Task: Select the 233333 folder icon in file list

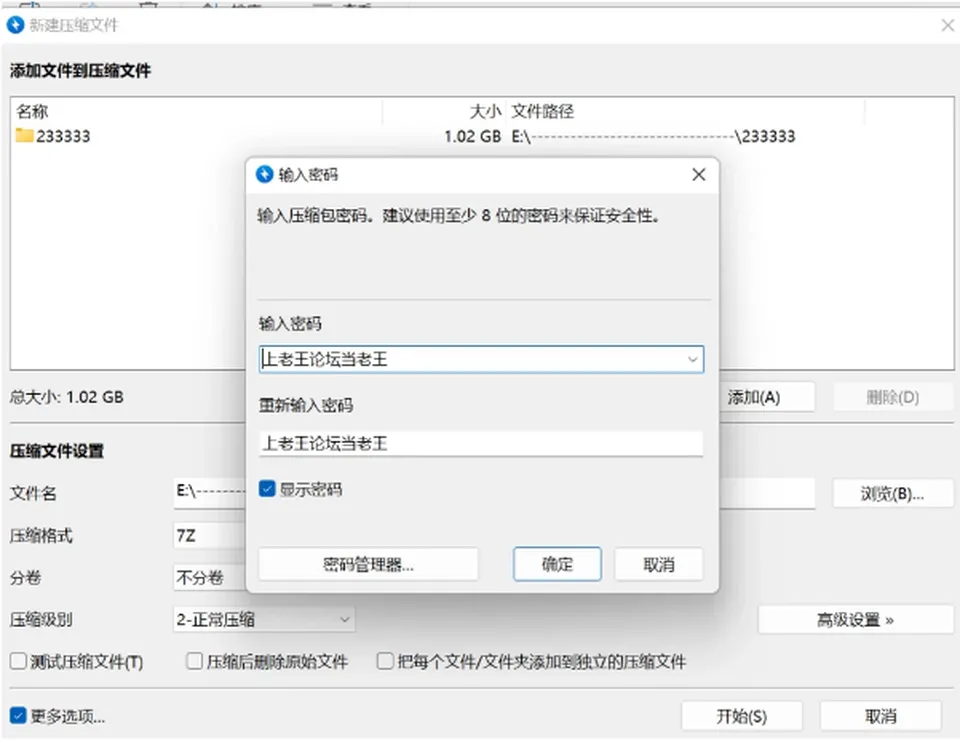Action: (24, 135)
